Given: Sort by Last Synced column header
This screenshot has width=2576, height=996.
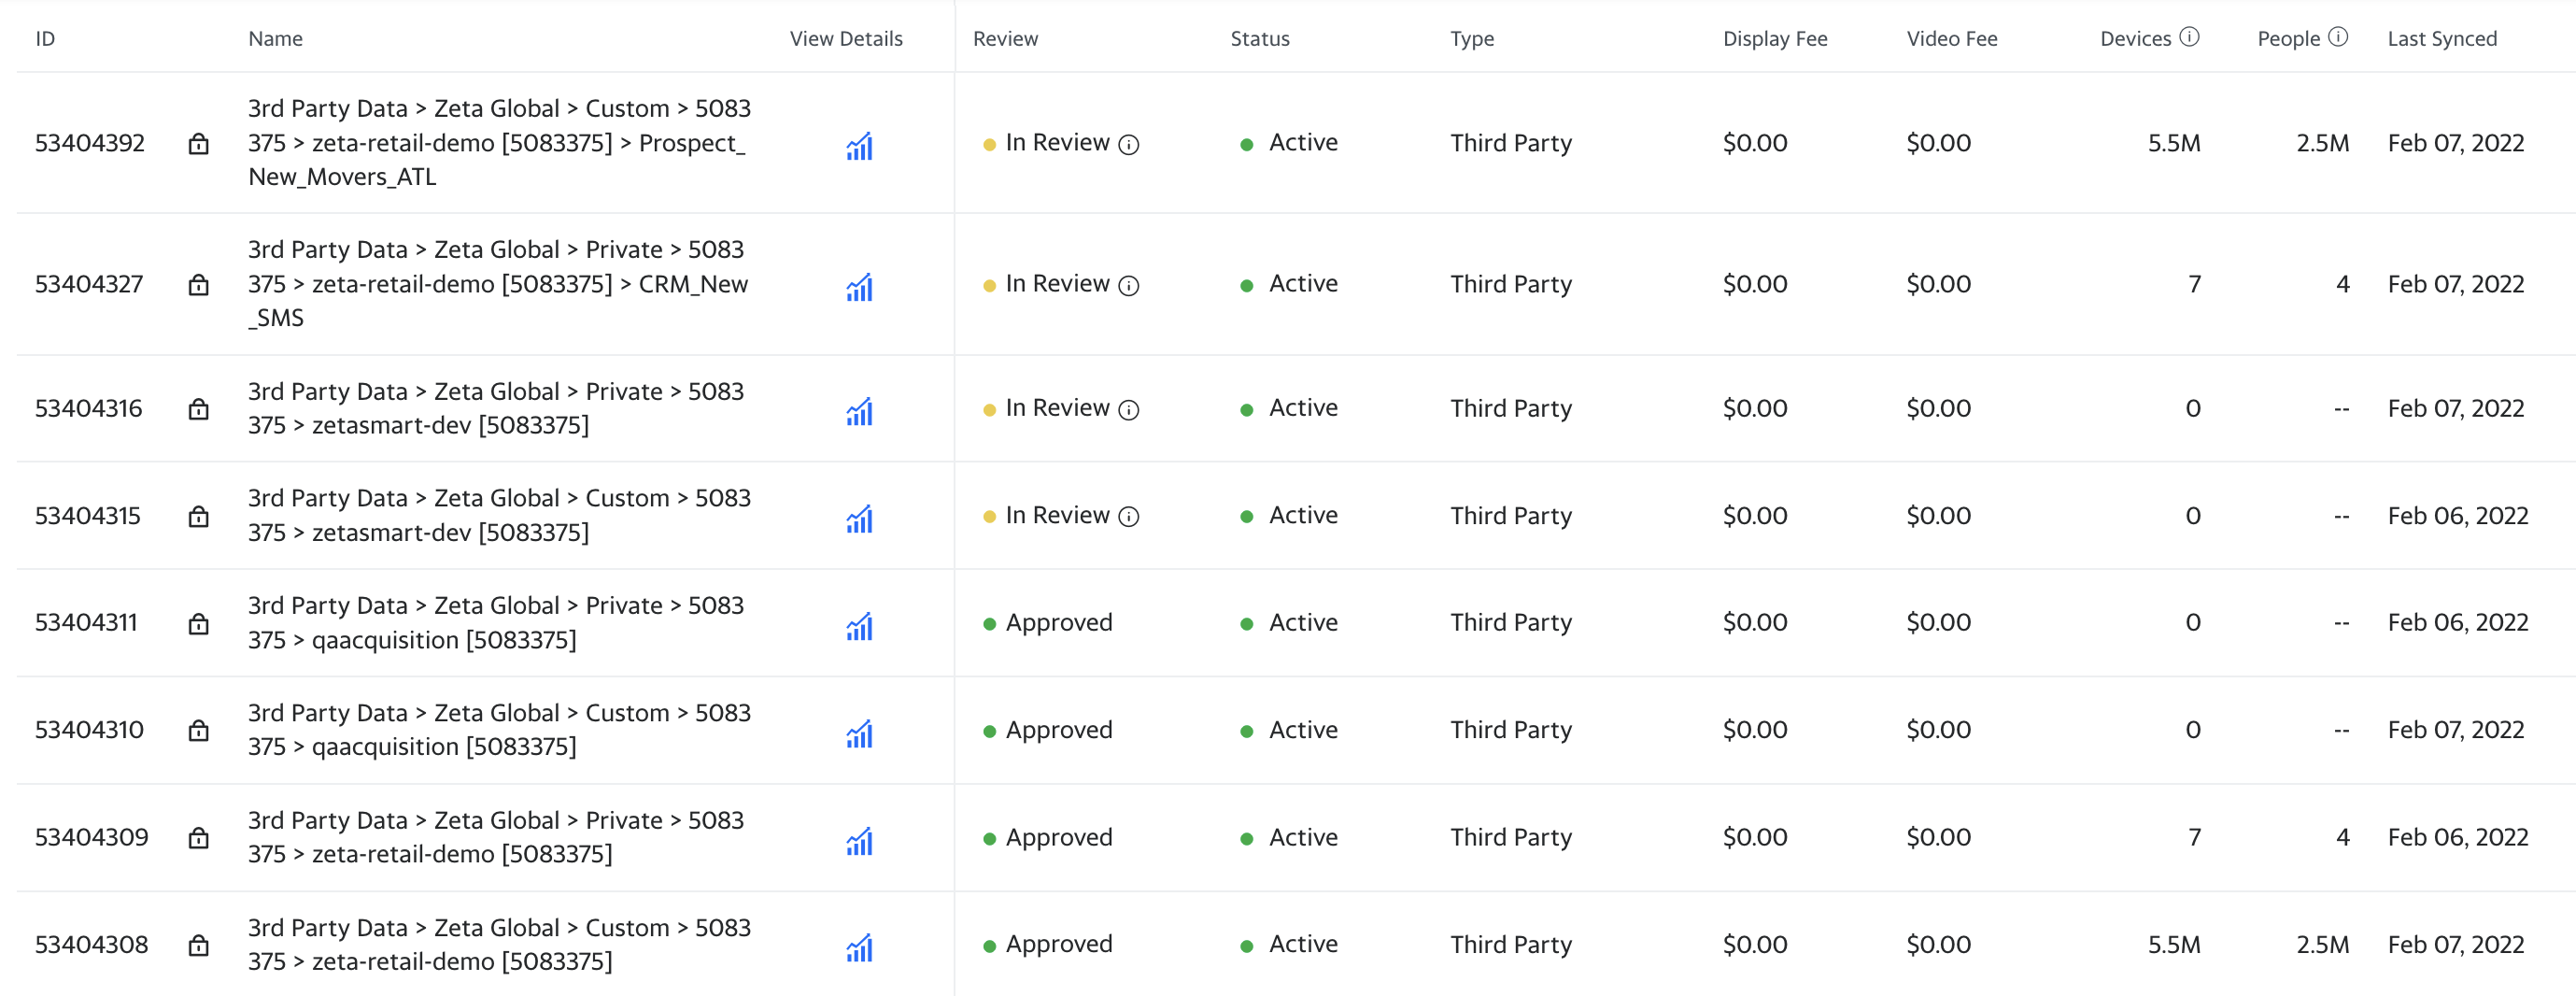Looking at the screenshot, I should pyautogui.click(x=2441, y=39).
